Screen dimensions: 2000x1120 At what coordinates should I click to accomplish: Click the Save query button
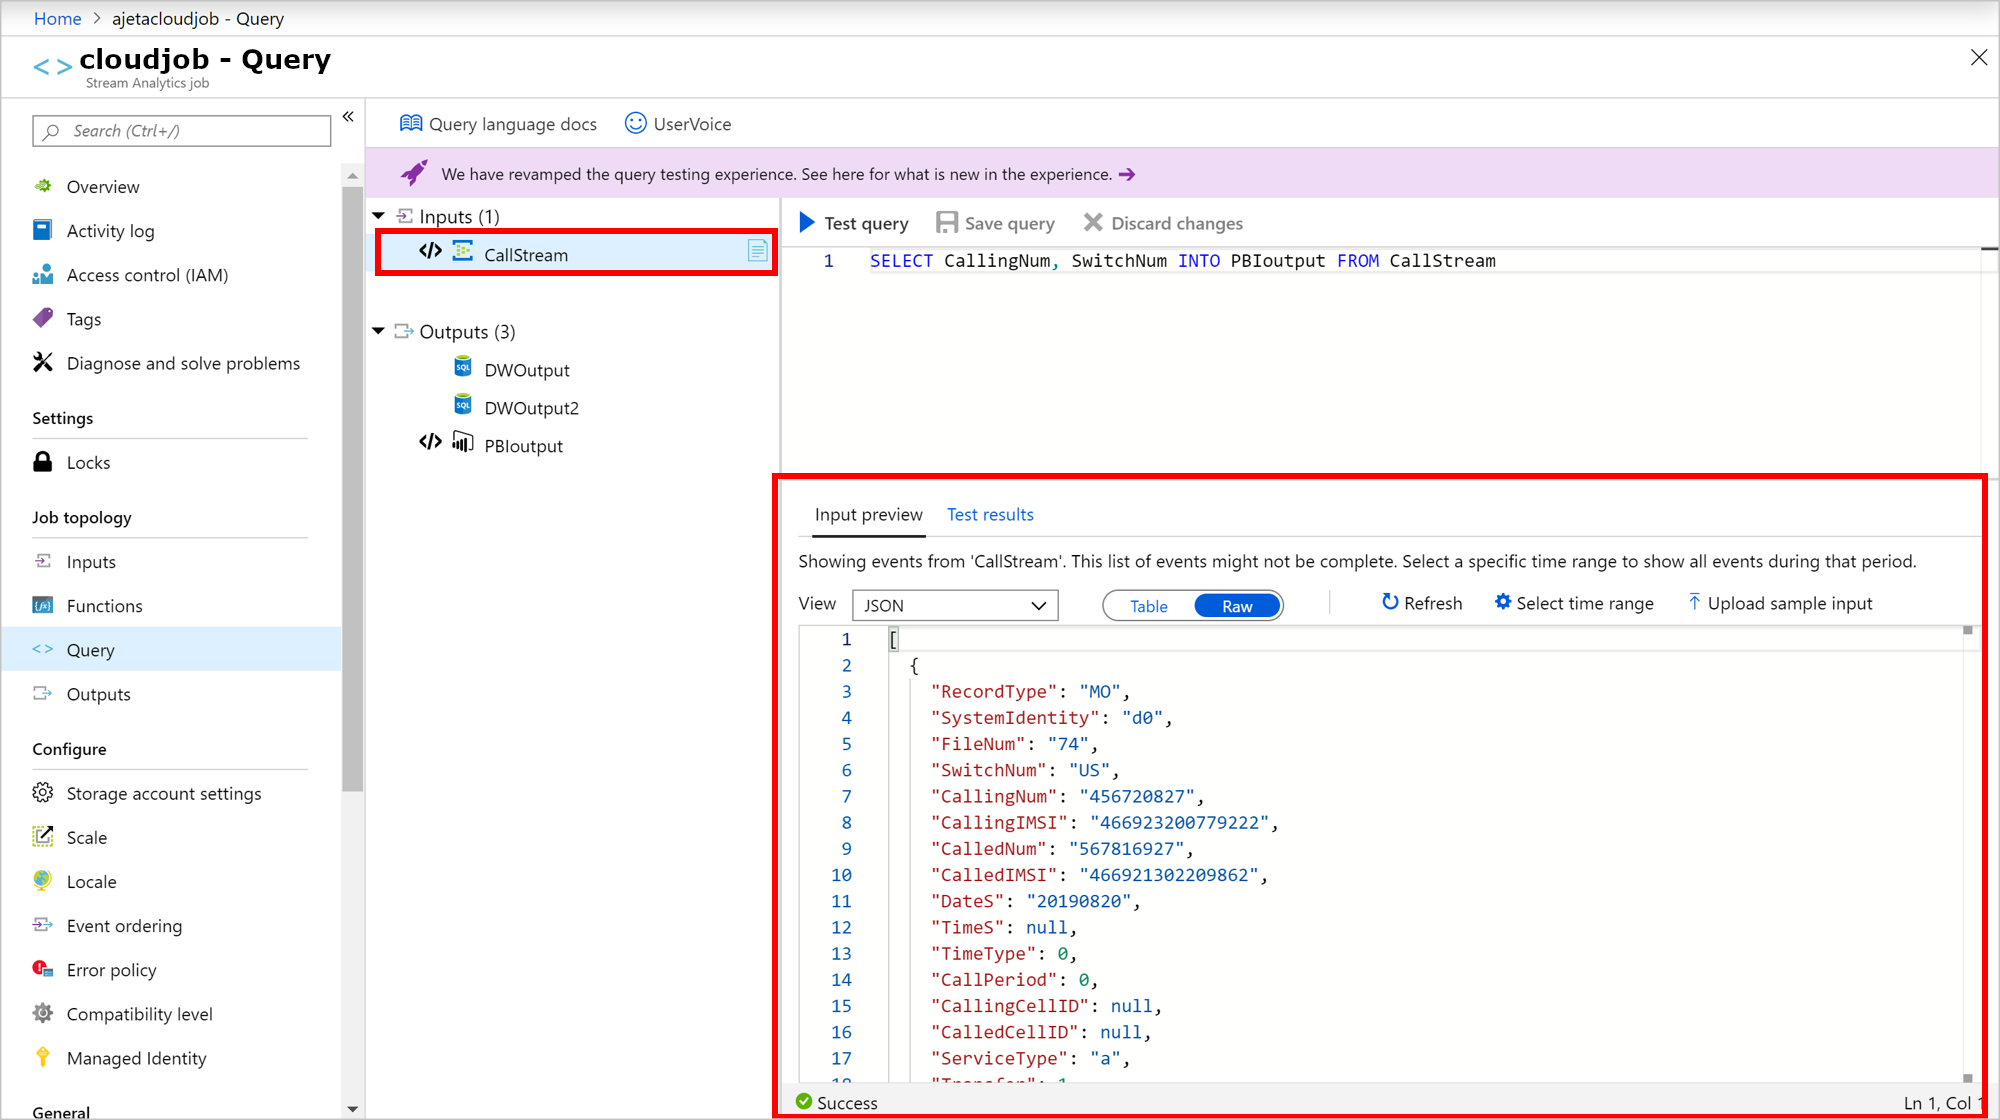point(996,223)
